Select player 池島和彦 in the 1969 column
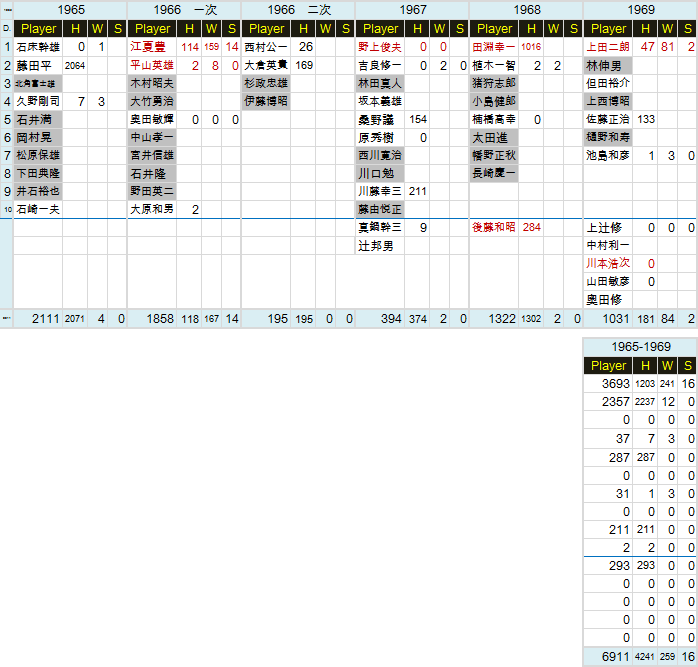This screenshot has height=667, width=698. (x=608, y=155)
